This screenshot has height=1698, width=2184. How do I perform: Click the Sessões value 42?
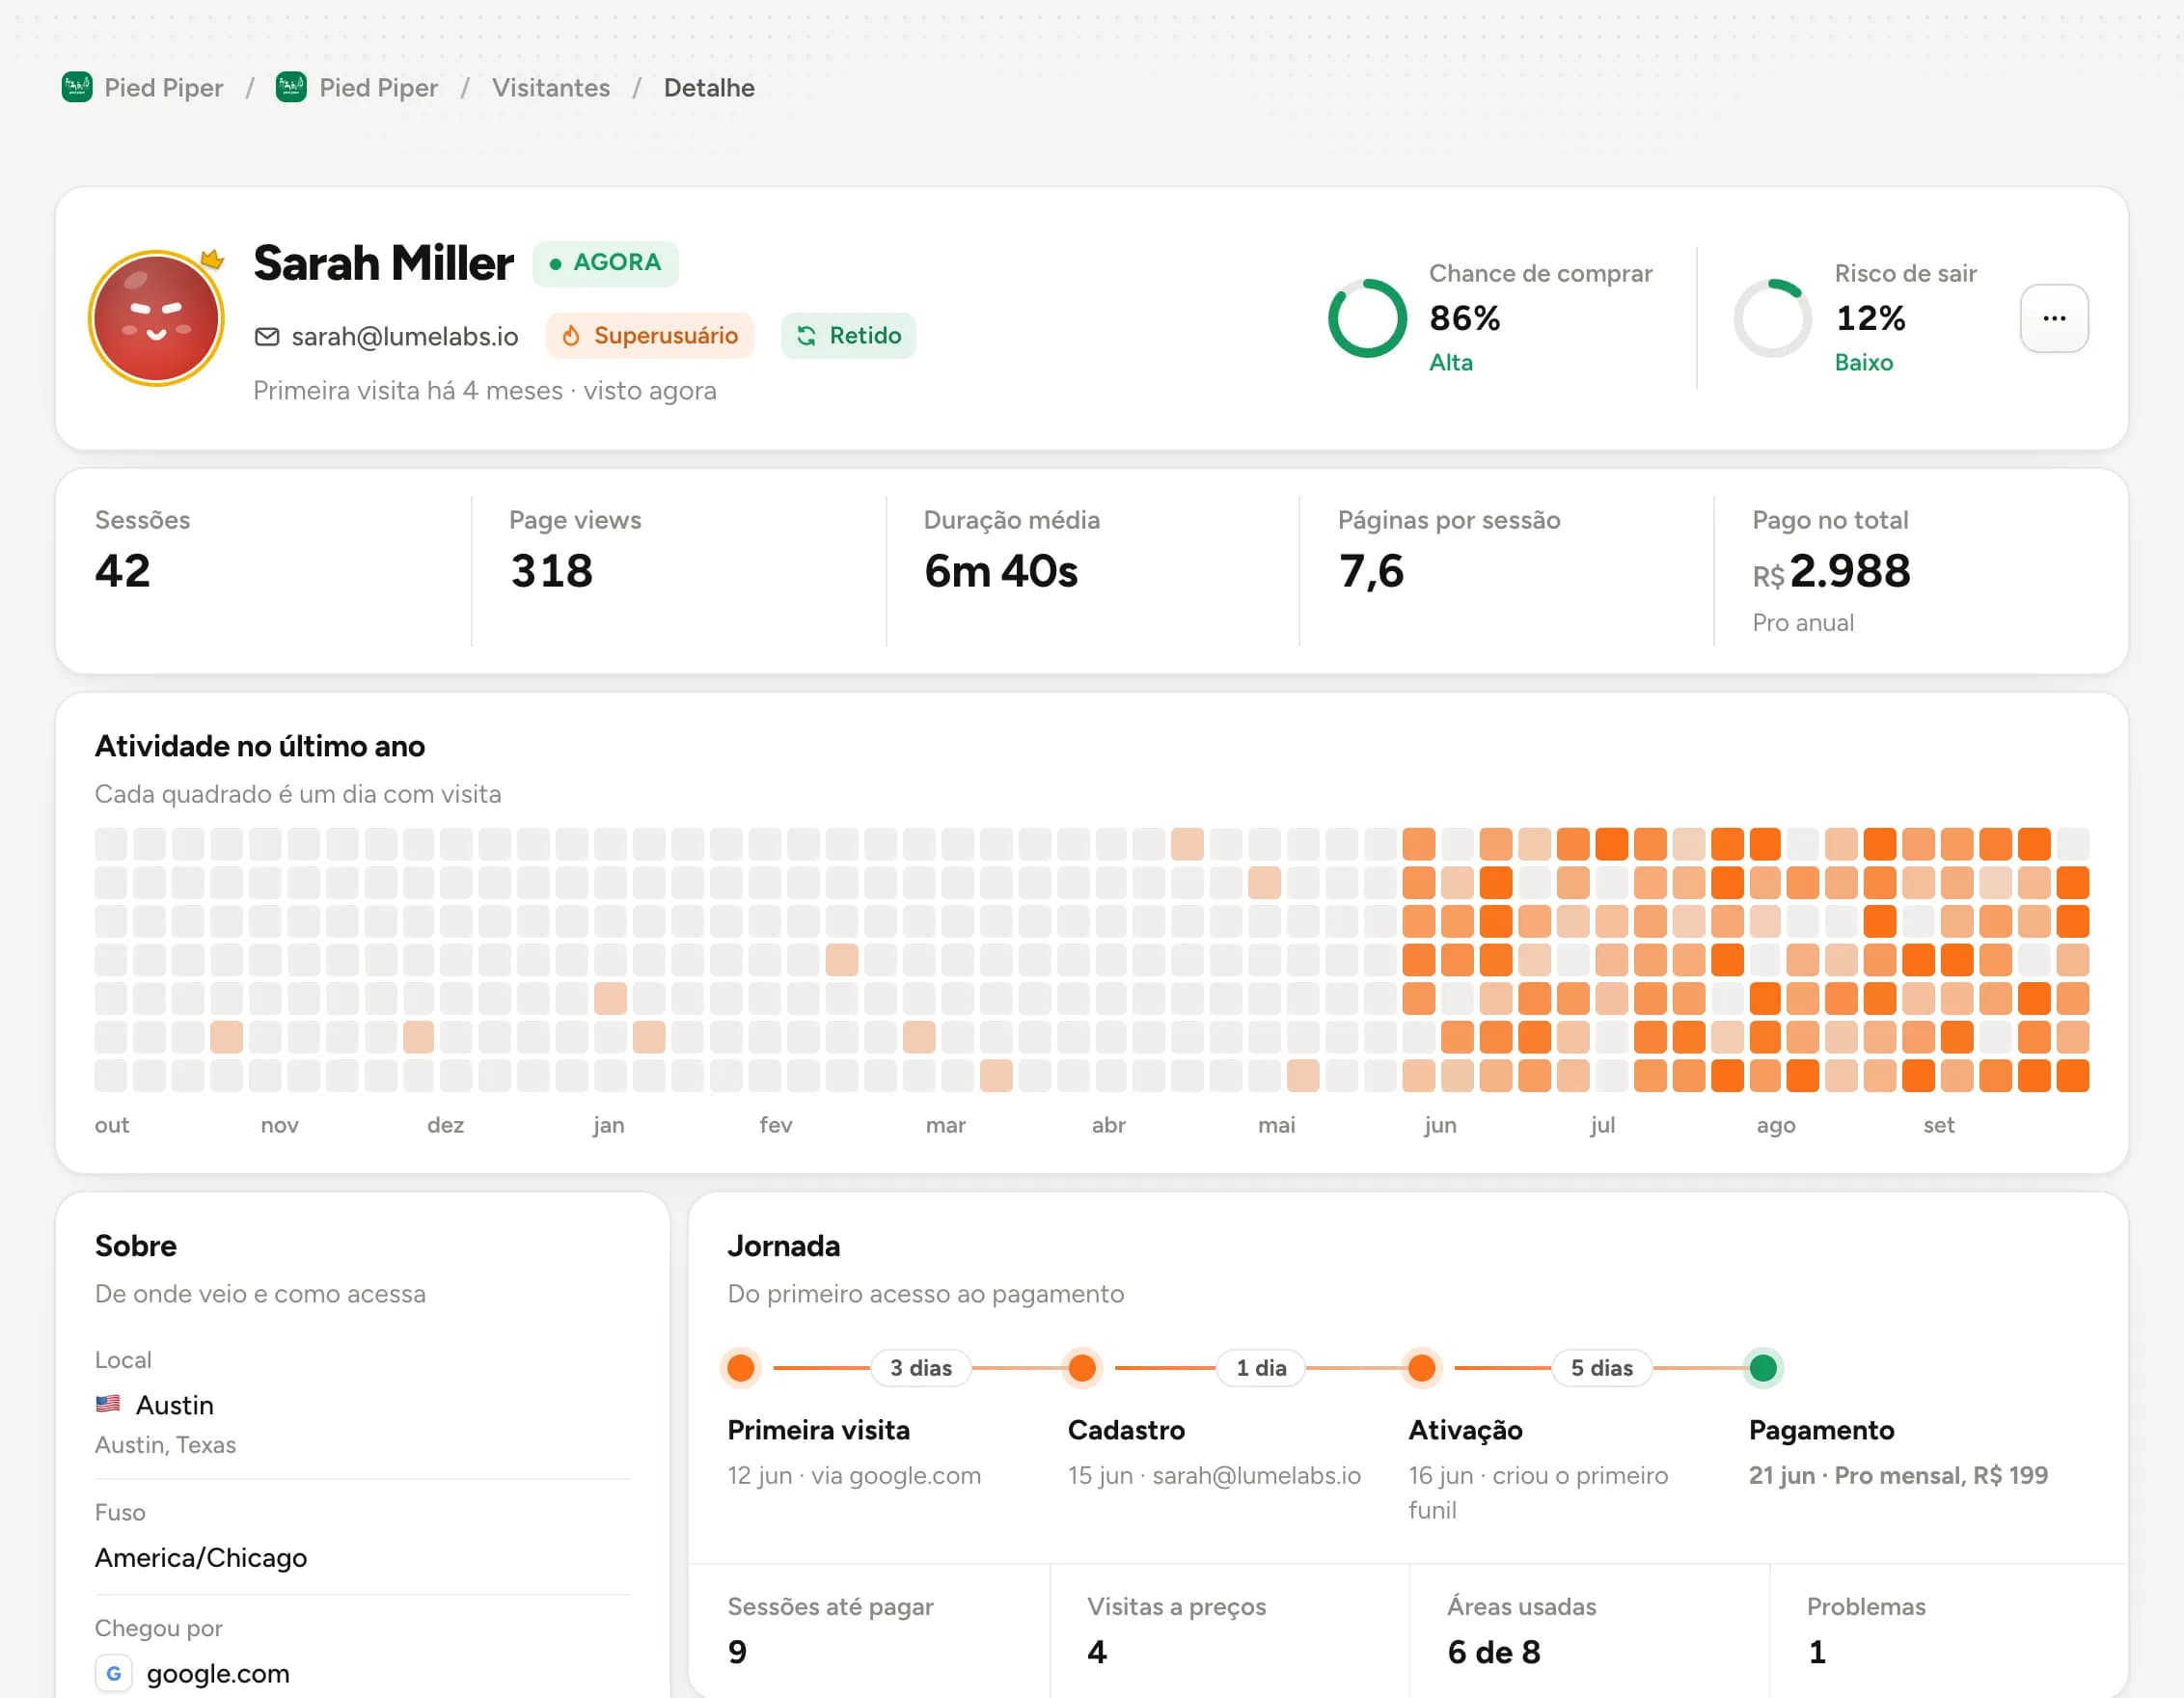(x=123, y=571)
